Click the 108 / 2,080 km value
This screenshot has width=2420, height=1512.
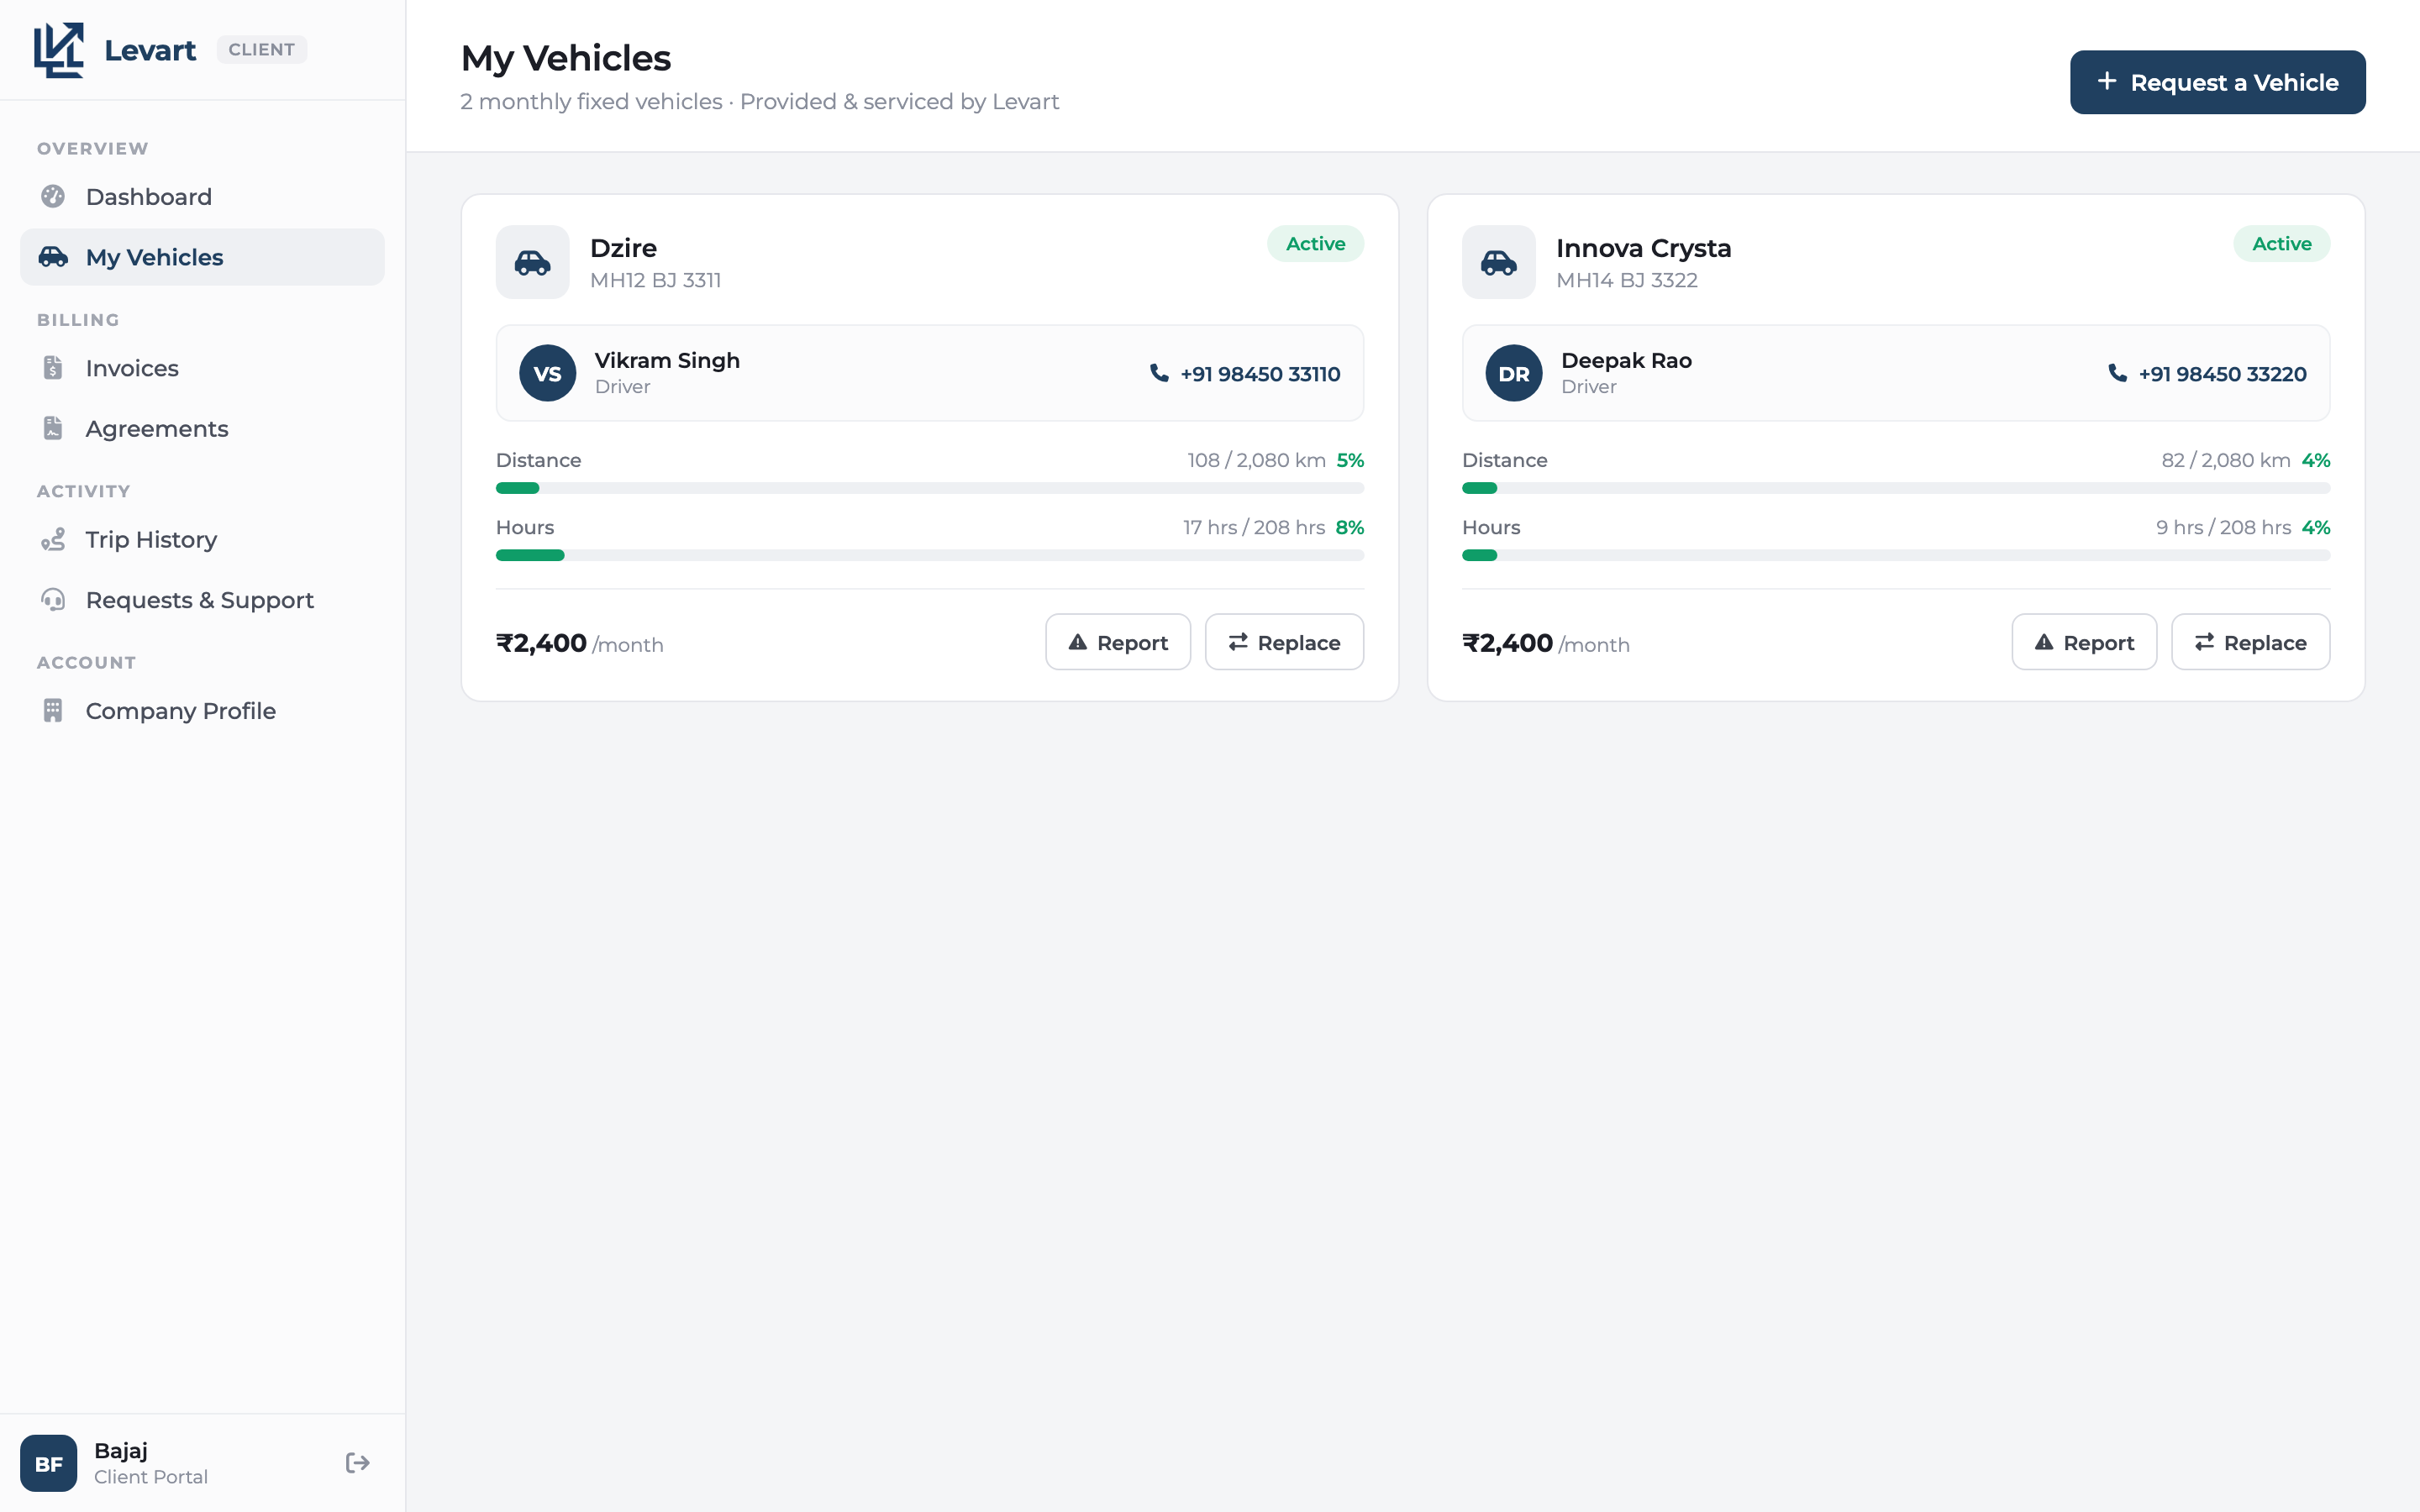[x=1256, y=460]
